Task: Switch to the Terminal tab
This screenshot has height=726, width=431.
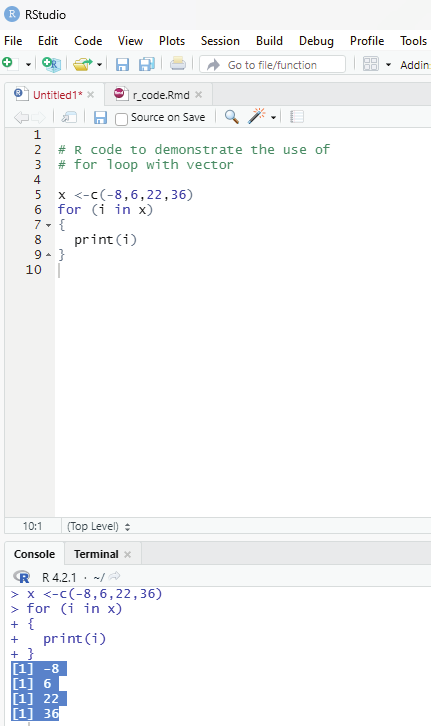Action: (96, 554)
